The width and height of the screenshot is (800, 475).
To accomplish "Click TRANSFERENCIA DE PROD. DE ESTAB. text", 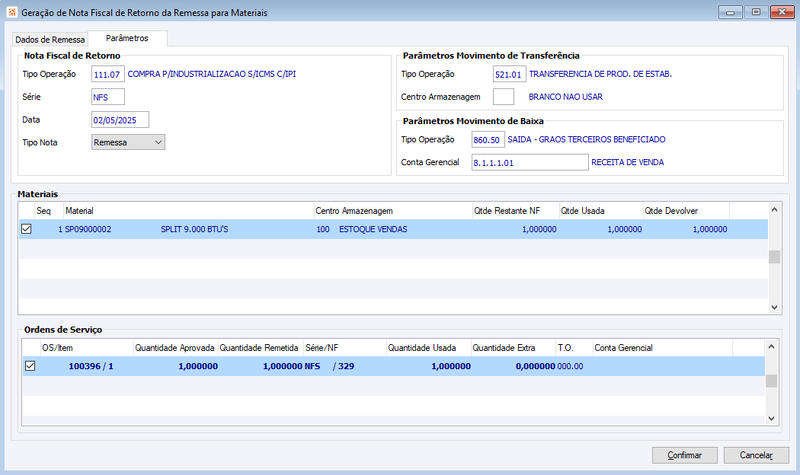I will coord(601,74).
